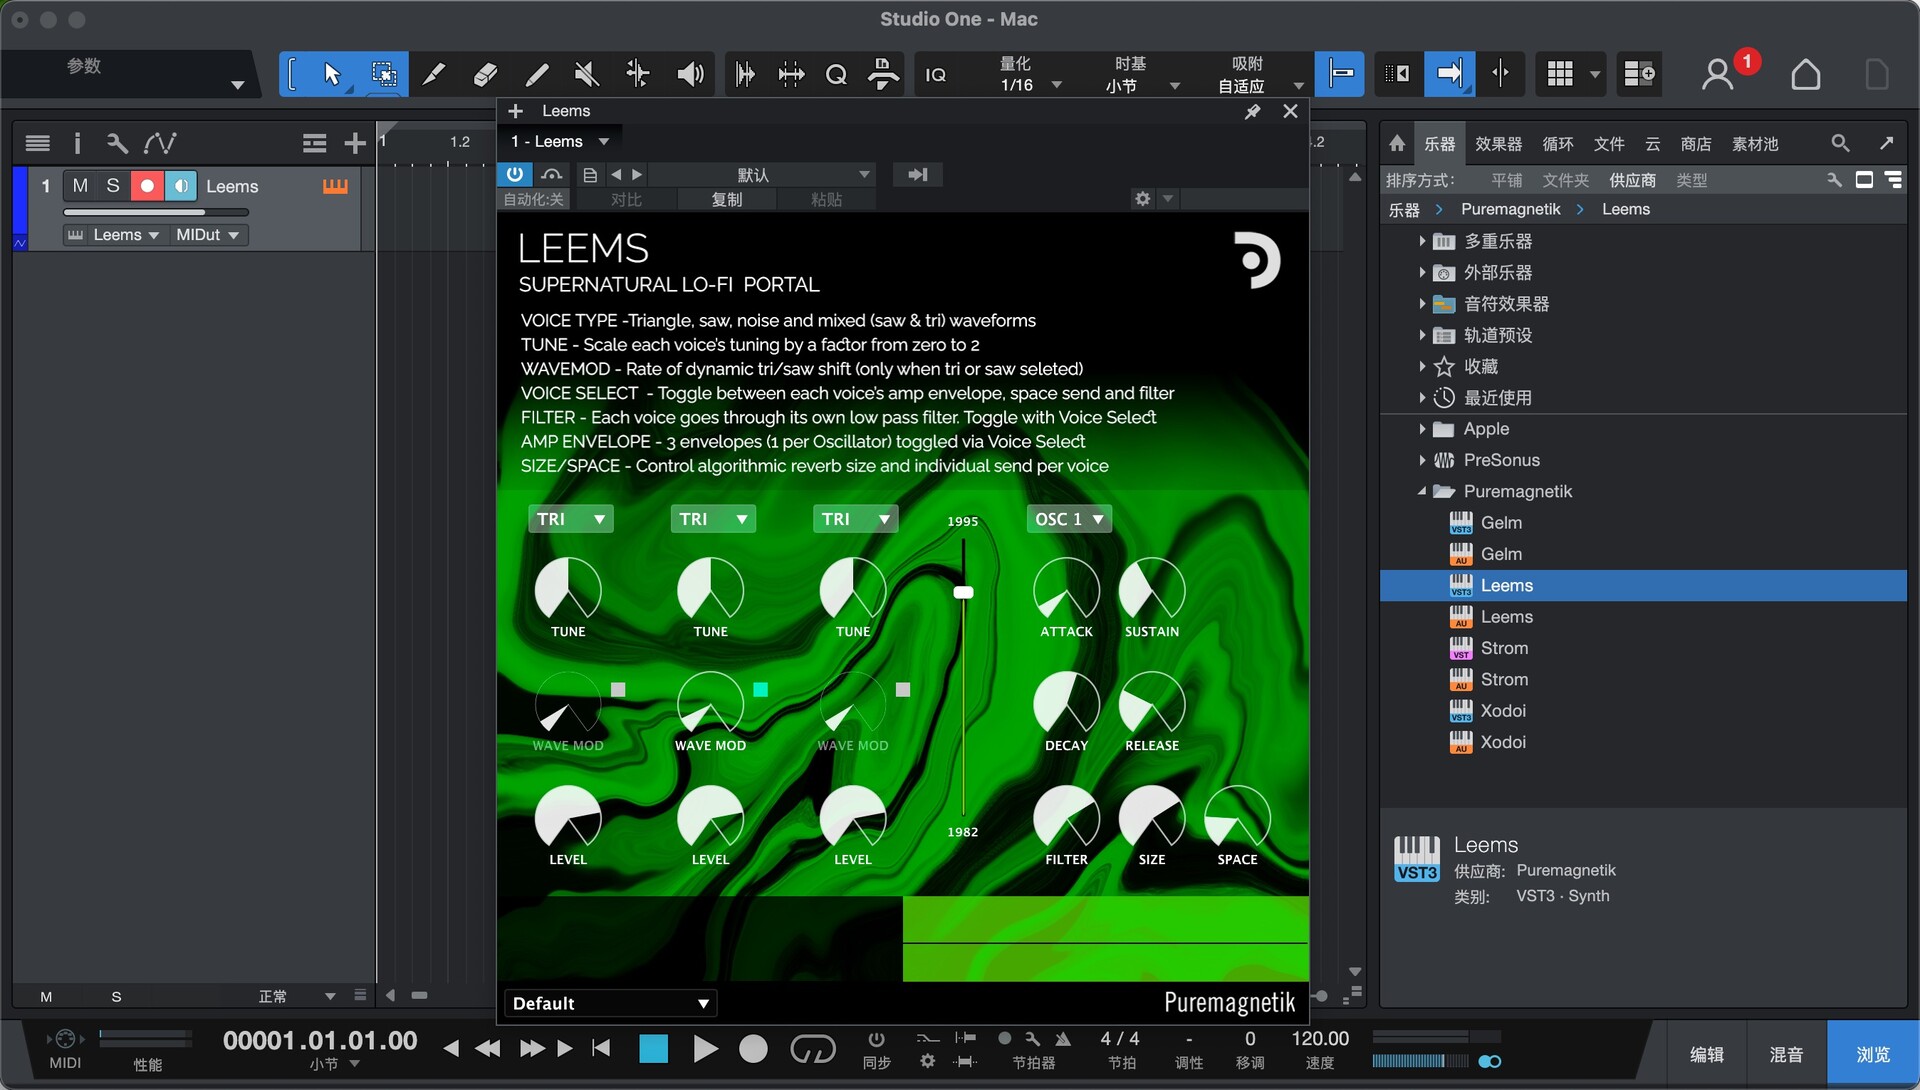This screenshot has height=1090, width=1920.
Task: Open the OSC 1 voice select dropdown
Action: coord(1069,519)
